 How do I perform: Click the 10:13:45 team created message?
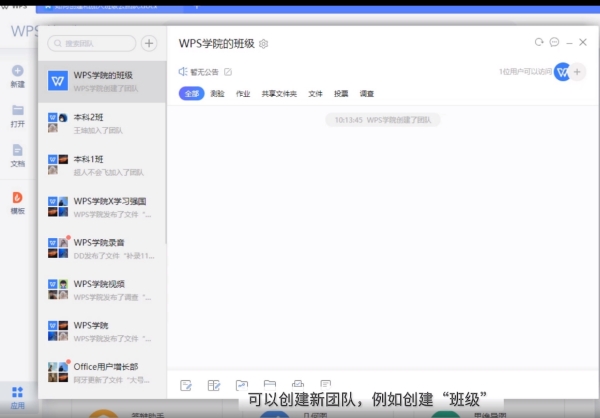click(383, 120)
